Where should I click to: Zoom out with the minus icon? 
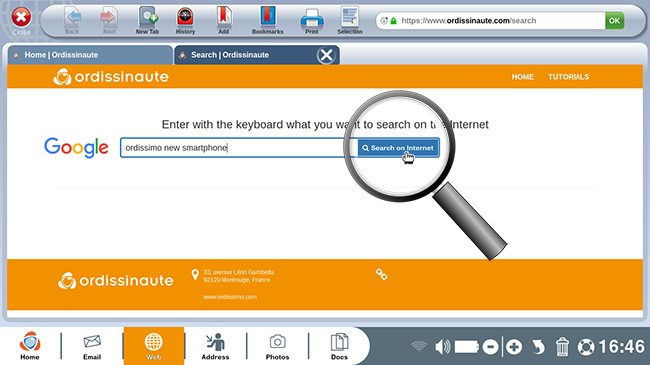(490, 347)
